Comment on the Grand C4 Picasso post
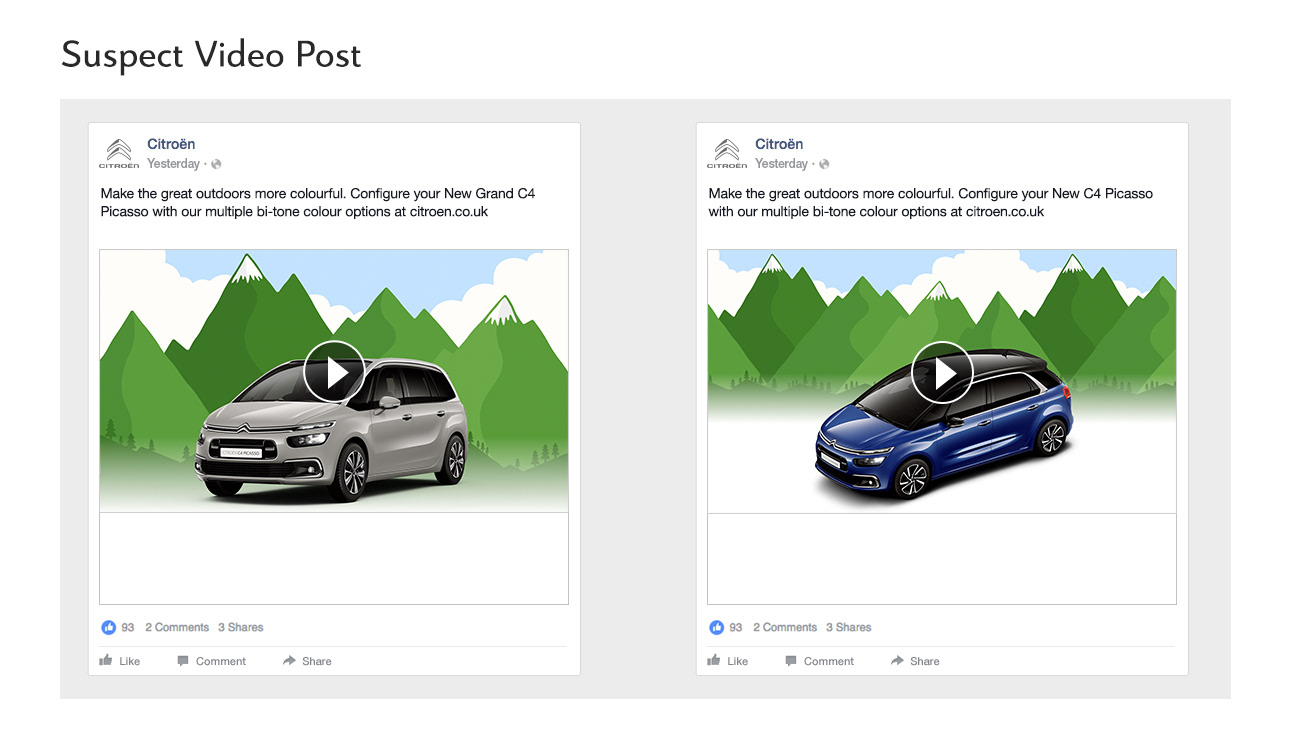Image resolution: width=1300 pixels, height=750 pixels. tap(211, 661)
